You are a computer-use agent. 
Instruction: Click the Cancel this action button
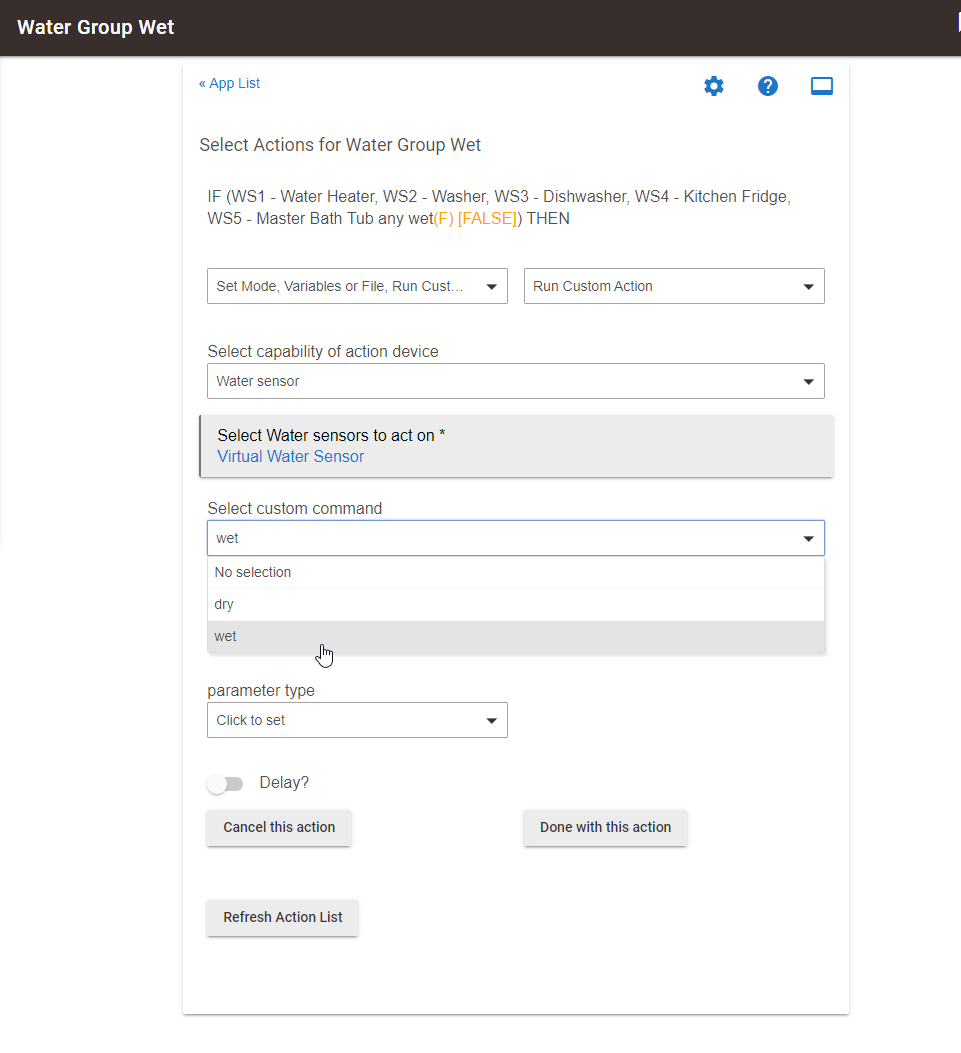click(279, 827)
